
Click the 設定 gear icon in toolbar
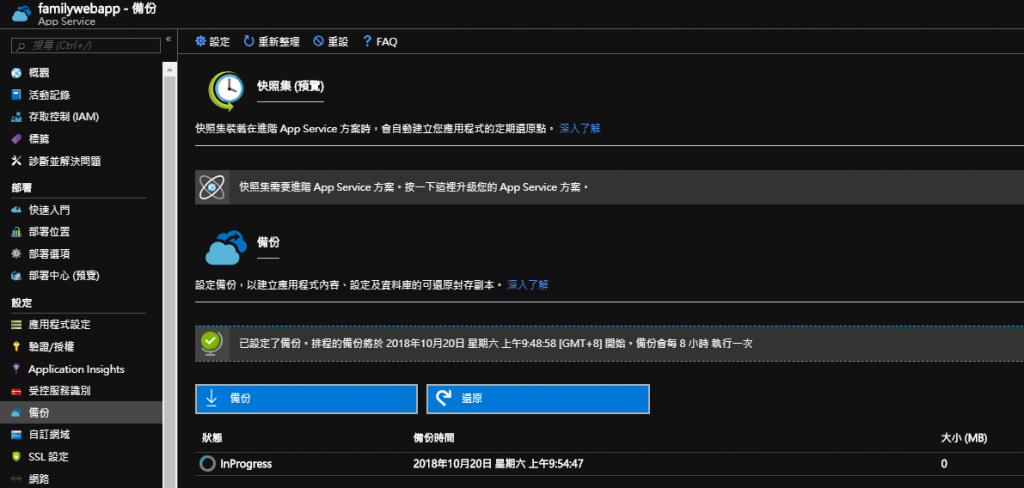200,41
